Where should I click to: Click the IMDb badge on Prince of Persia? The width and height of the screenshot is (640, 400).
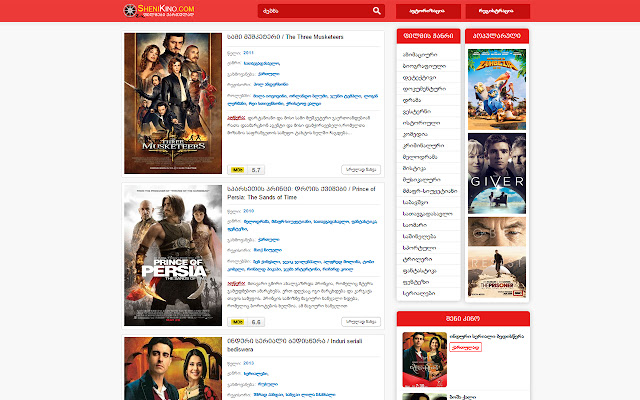[237, 322]
